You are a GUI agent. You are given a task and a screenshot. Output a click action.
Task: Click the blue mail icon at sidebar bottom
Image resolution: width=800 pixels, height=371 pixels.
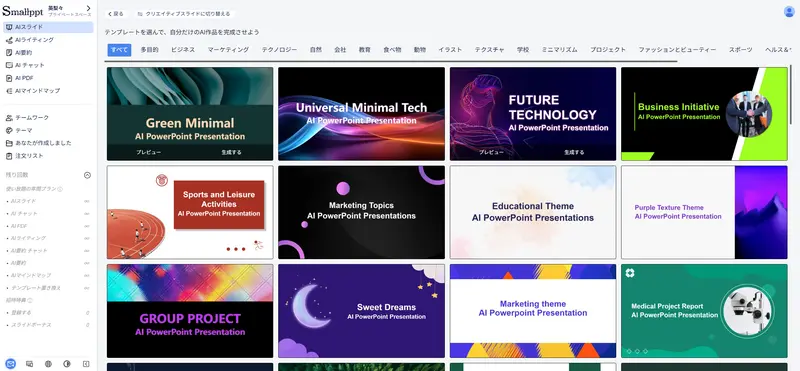pyautogui.click(x=10, y=364)
